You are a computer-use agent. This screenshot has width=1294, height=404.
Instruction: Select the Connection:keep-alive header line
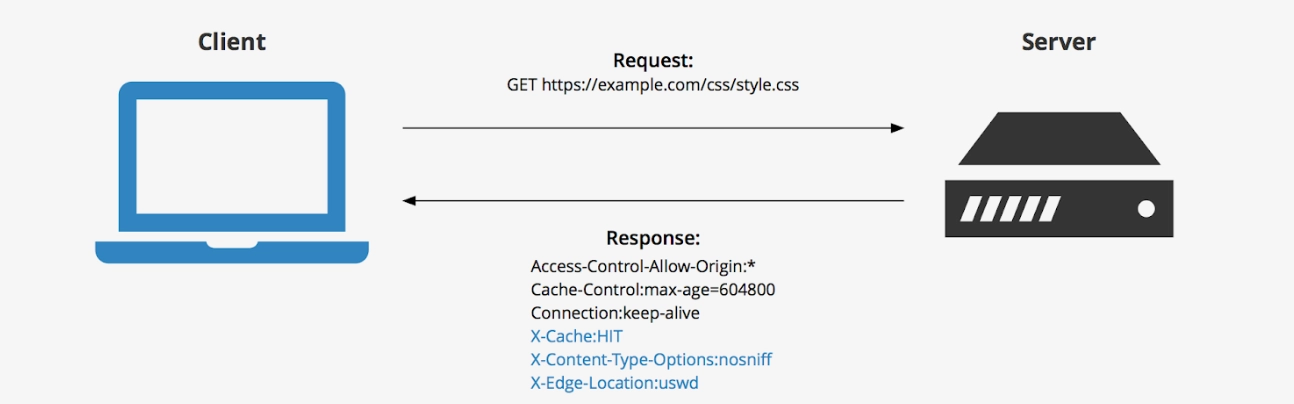(615, 313)
